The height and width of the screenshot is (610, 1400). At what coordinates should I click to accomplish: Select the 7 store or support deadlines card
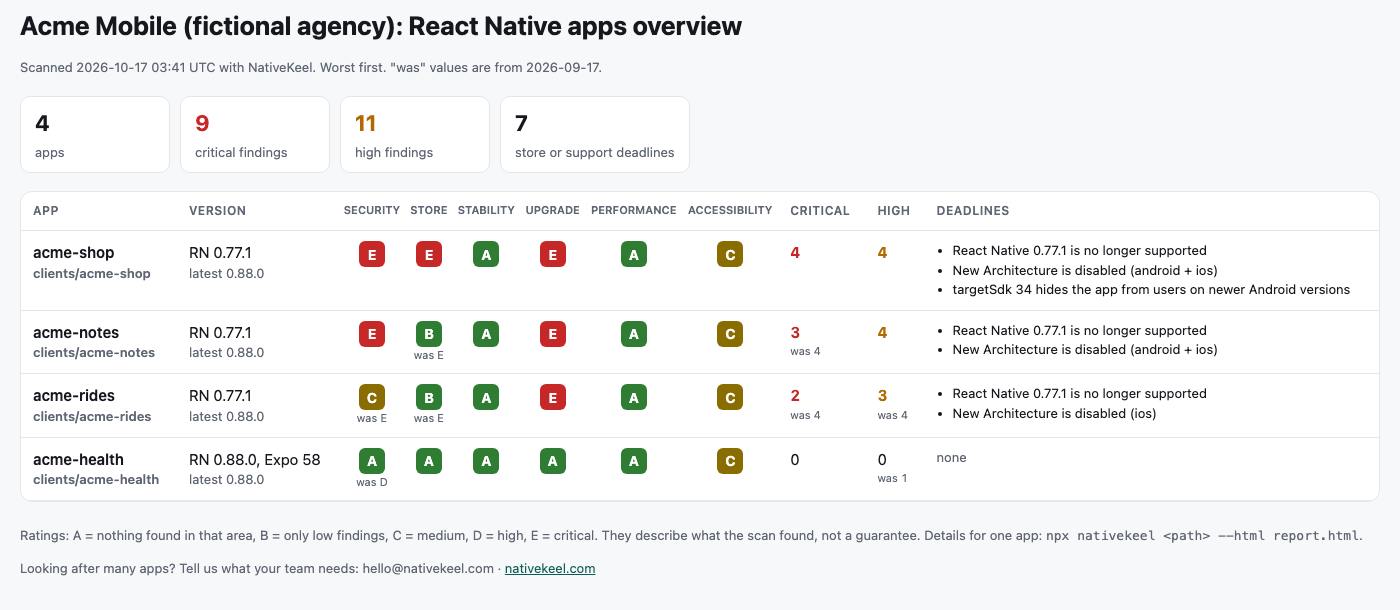pos(595,135)
